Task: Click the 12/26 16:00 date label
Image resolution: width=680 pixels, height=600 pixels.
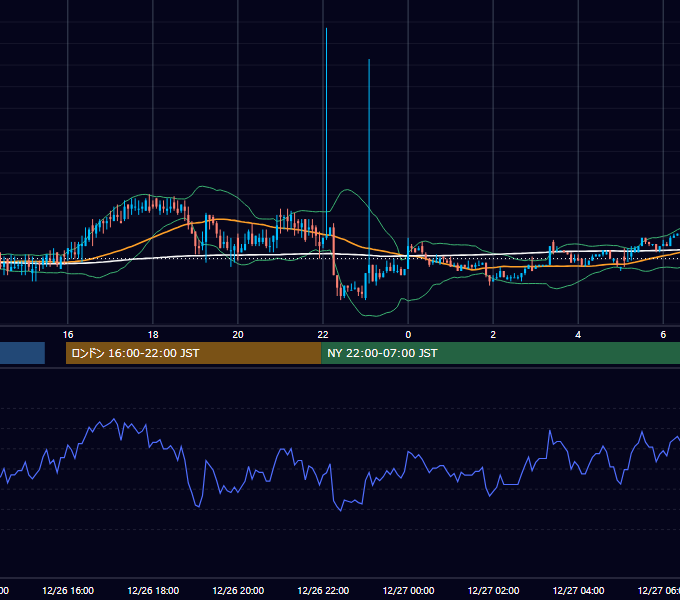Action: [x=68, y=590]
